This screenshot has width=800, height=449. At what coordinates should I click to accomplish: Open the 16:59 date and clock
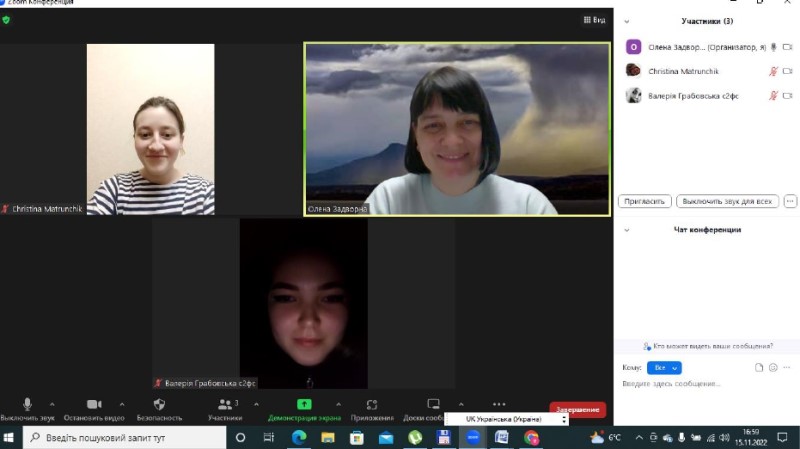pyautogui.click(x=751, y=437)
